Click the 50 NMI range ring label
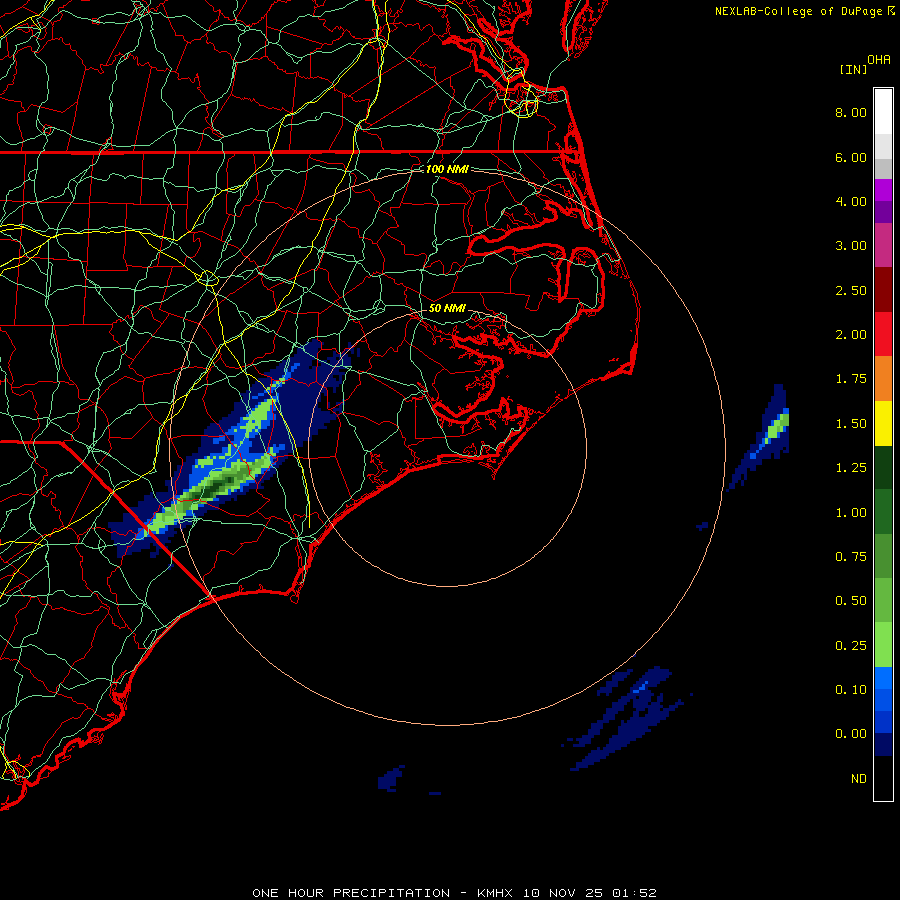This screenshot has width=900, height=900. 447,308
